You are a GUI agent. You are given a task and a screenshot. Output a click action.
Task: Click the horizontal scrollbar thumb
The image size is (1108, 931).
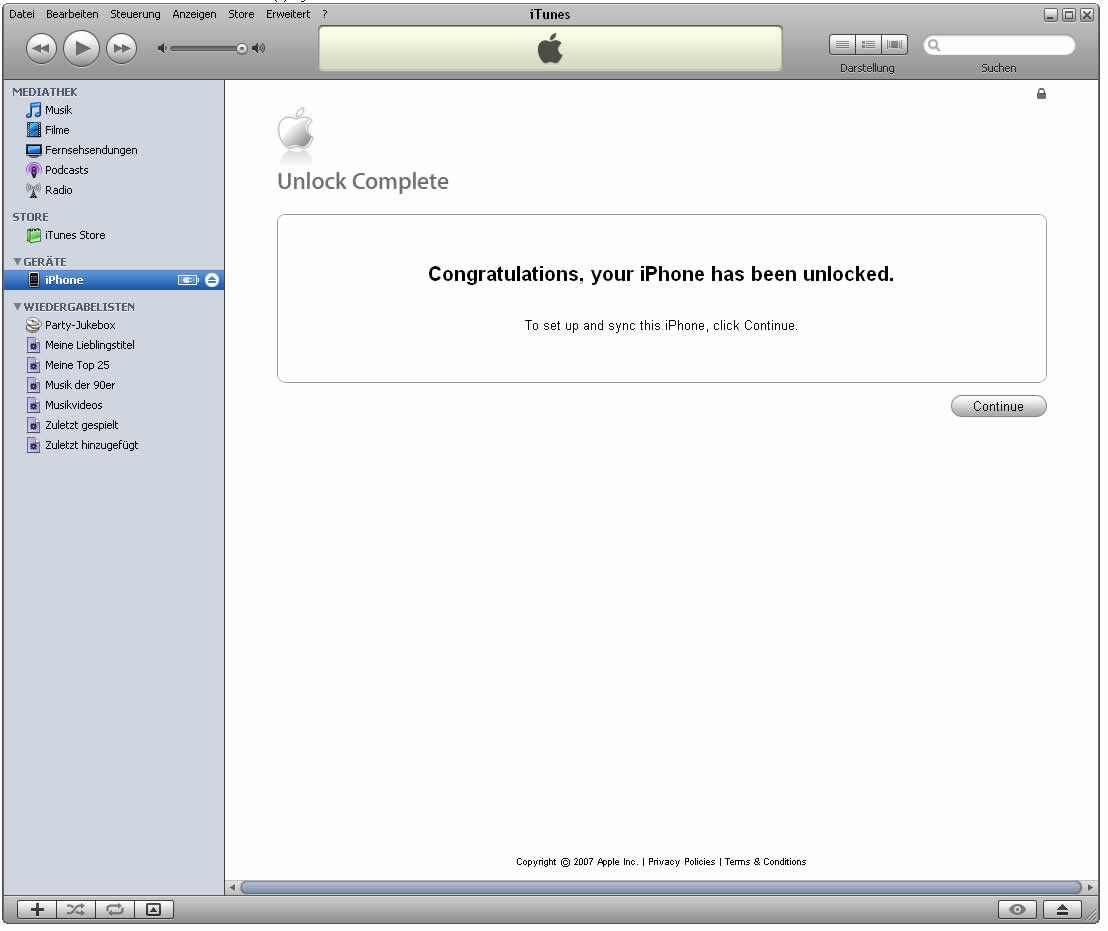(661, 887)
